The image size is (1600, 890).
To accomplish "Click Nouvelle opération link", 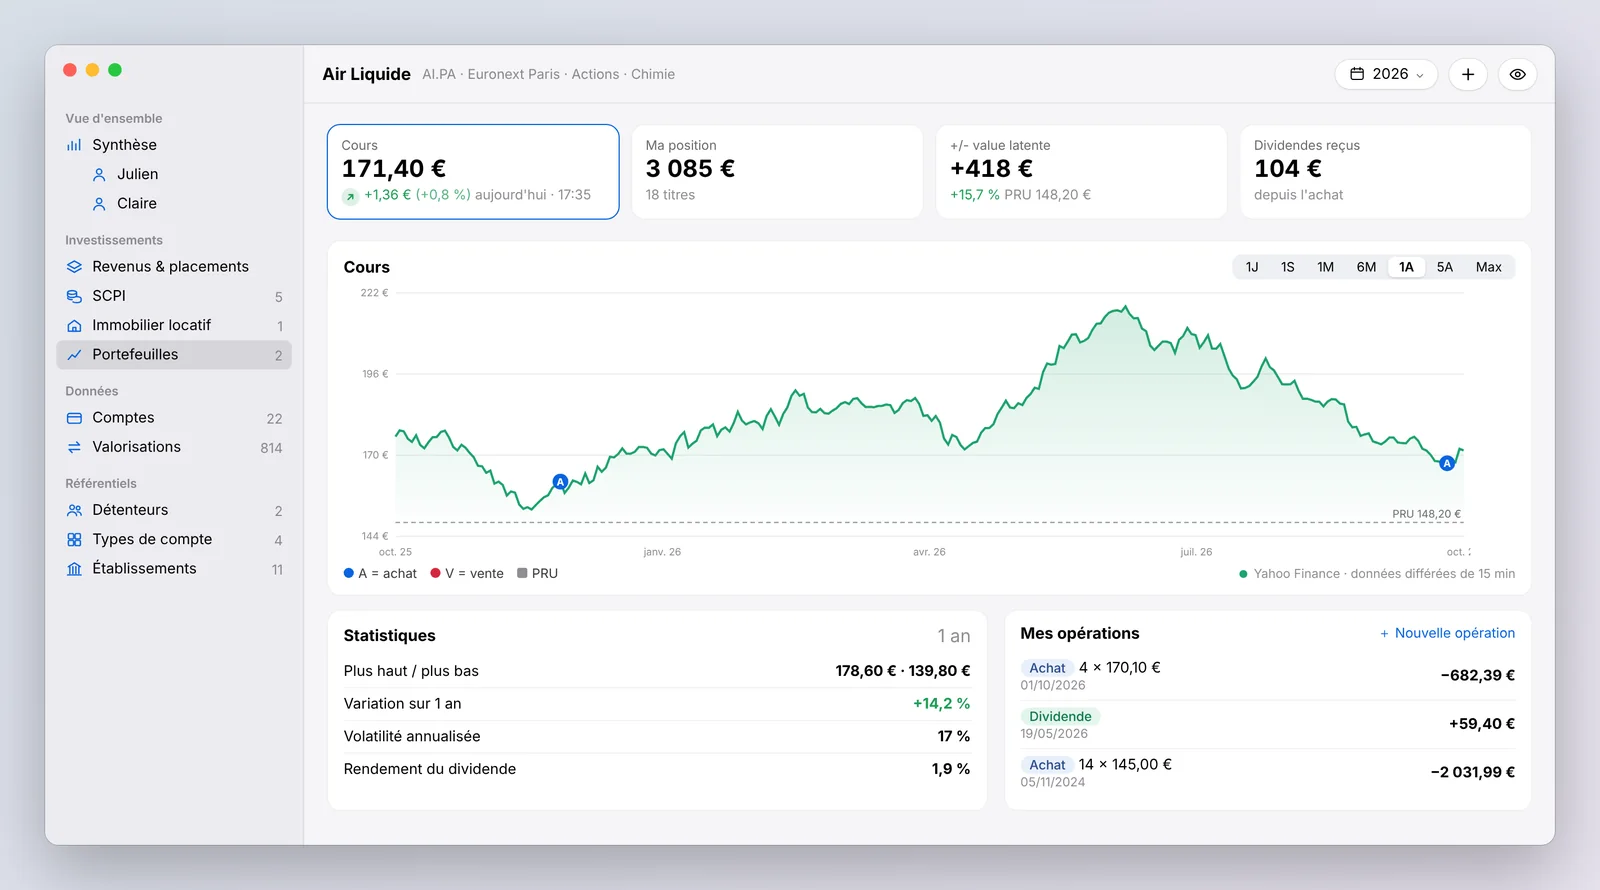I will [x=1447, y=634].
